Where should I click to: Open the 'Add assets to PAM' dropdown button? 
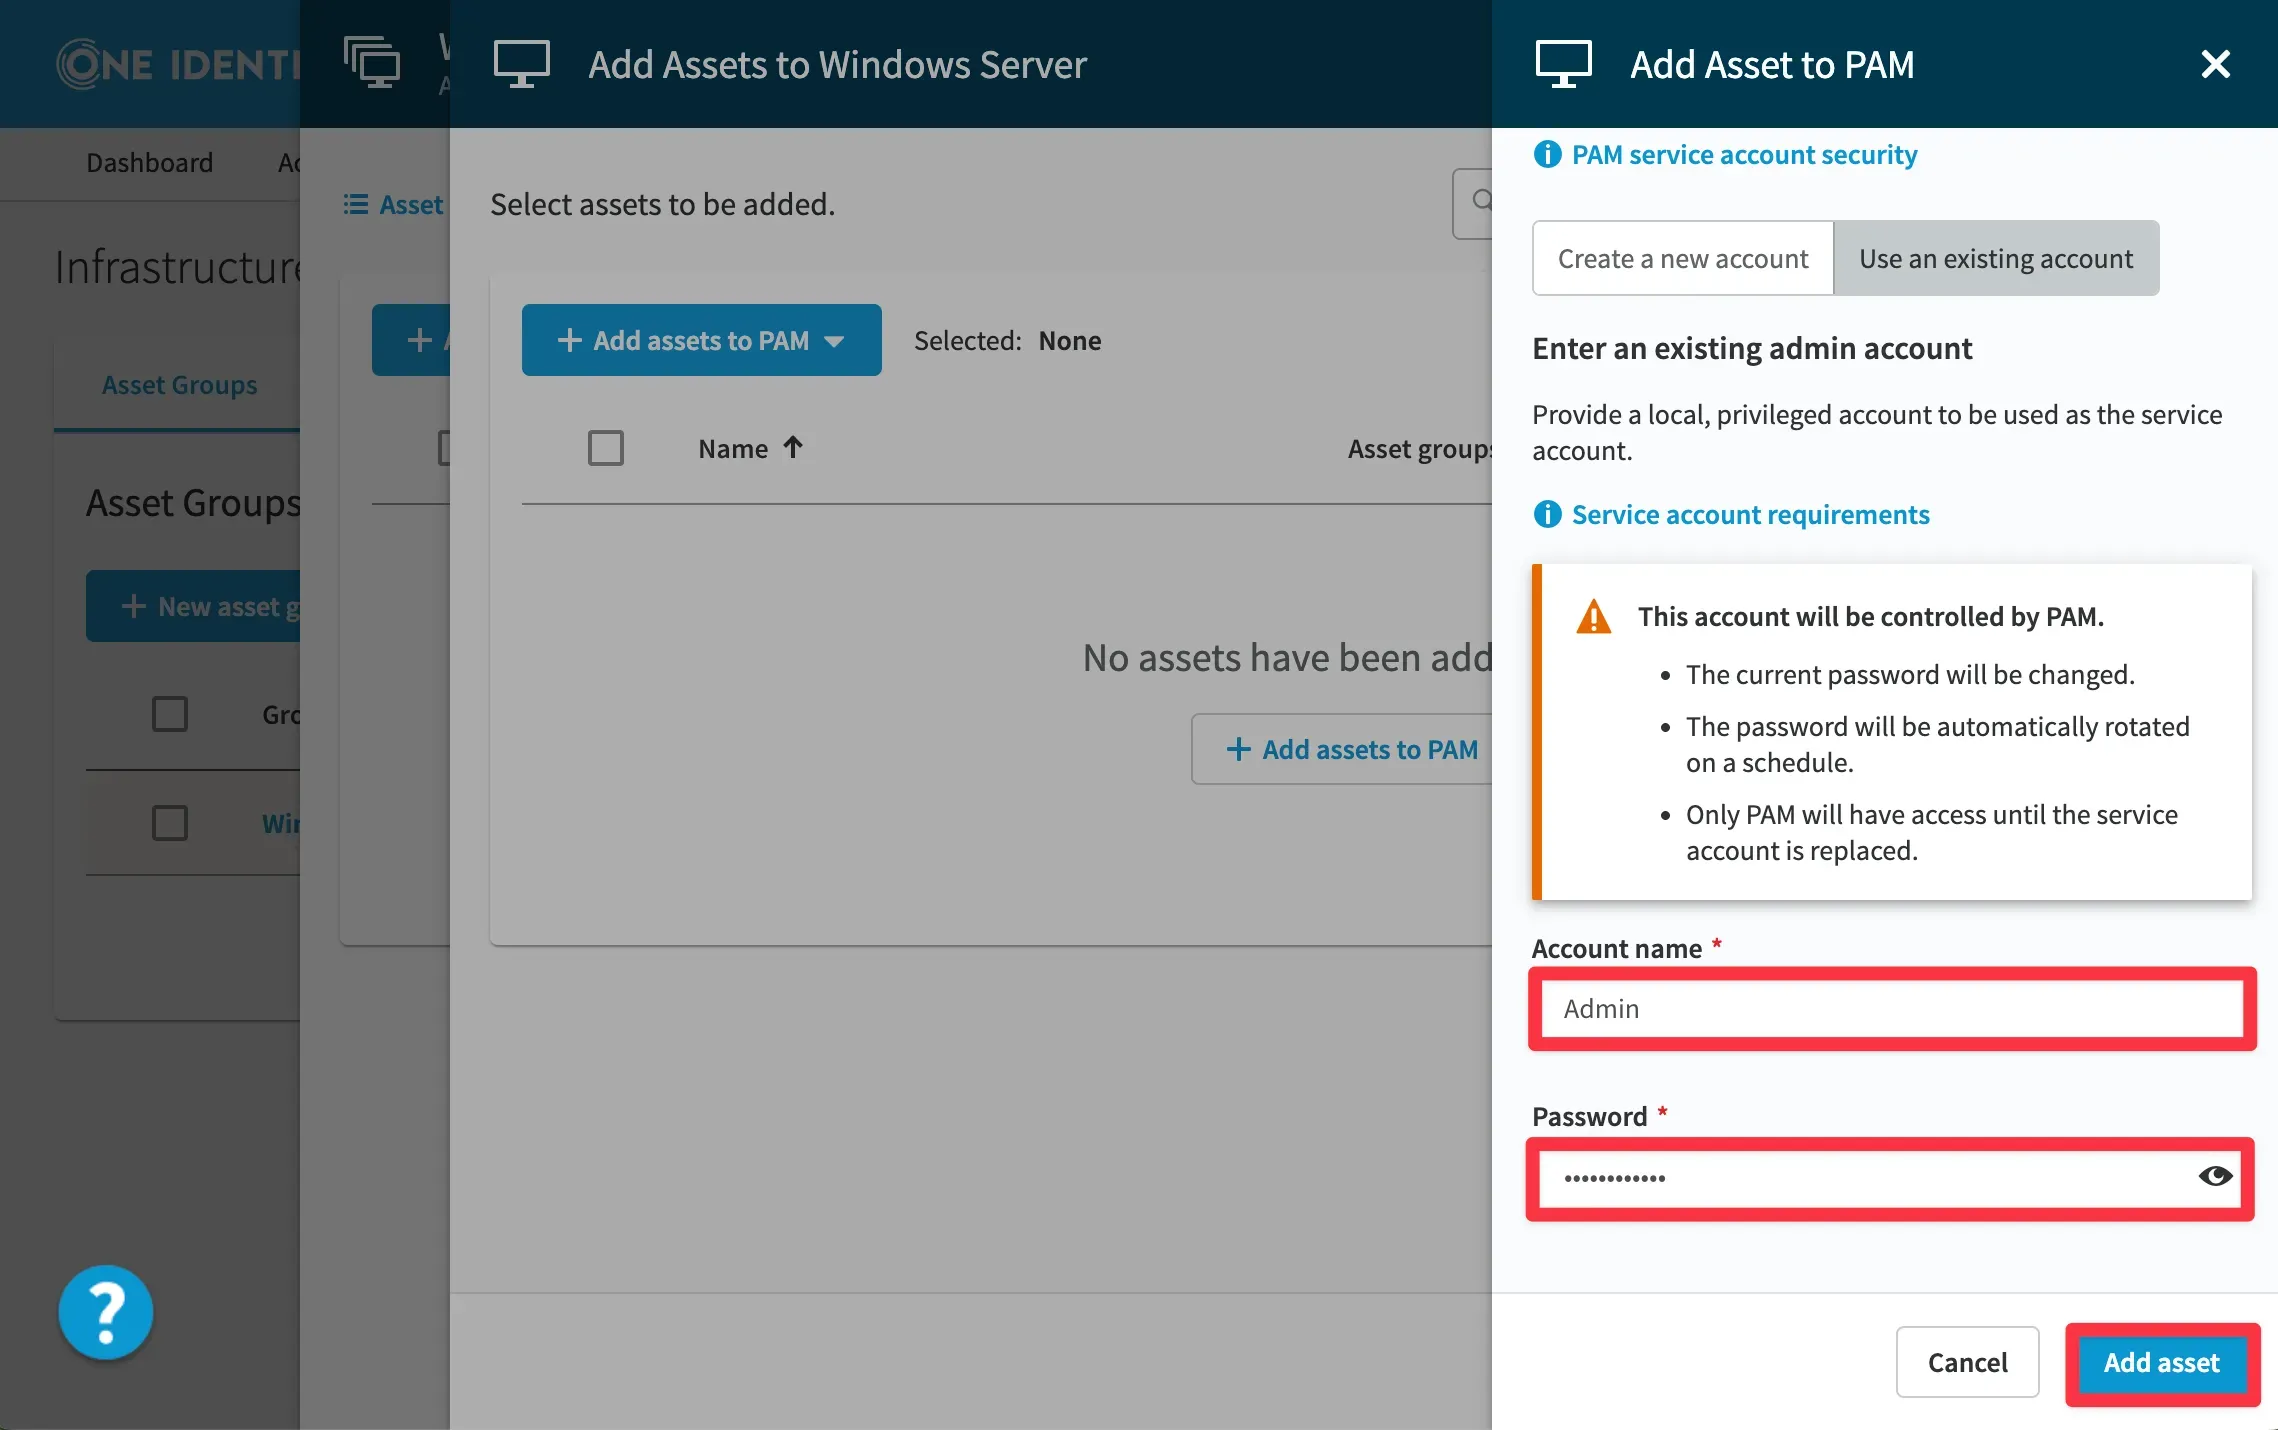(x=701, y=340)
